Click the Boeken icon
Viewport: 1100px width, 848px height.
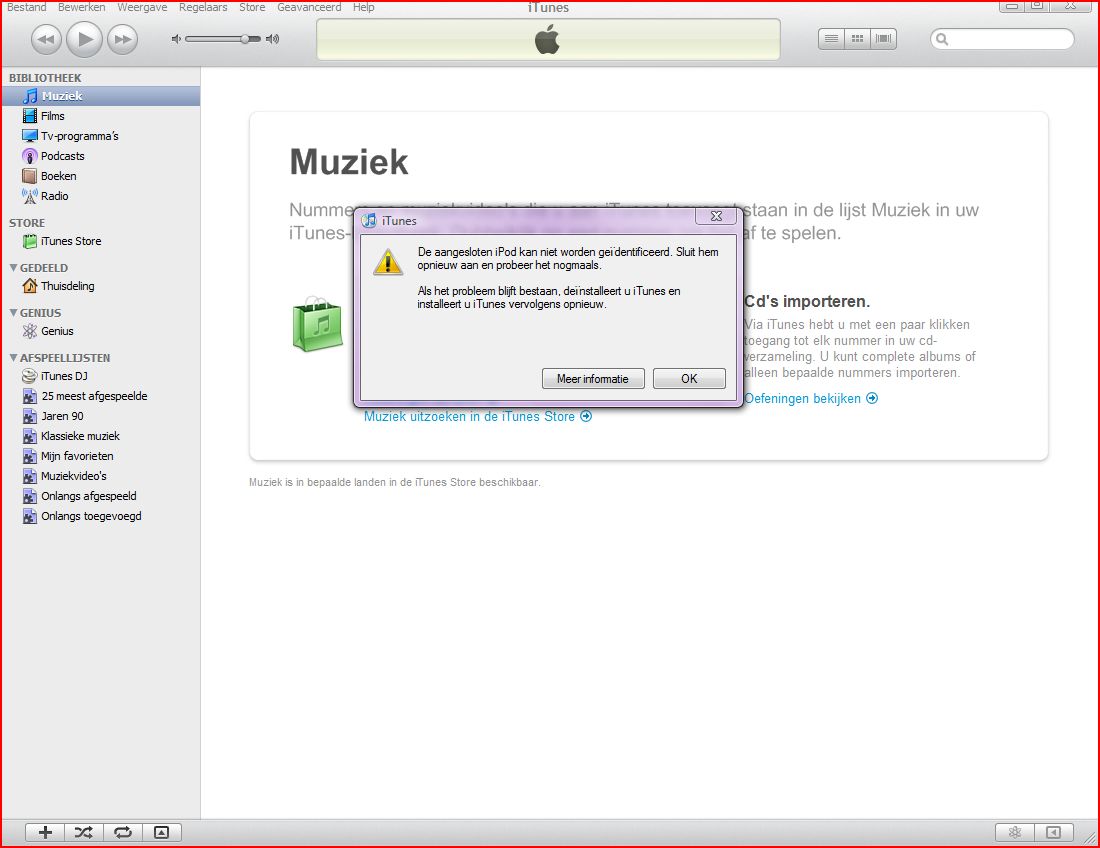[29, 176]
